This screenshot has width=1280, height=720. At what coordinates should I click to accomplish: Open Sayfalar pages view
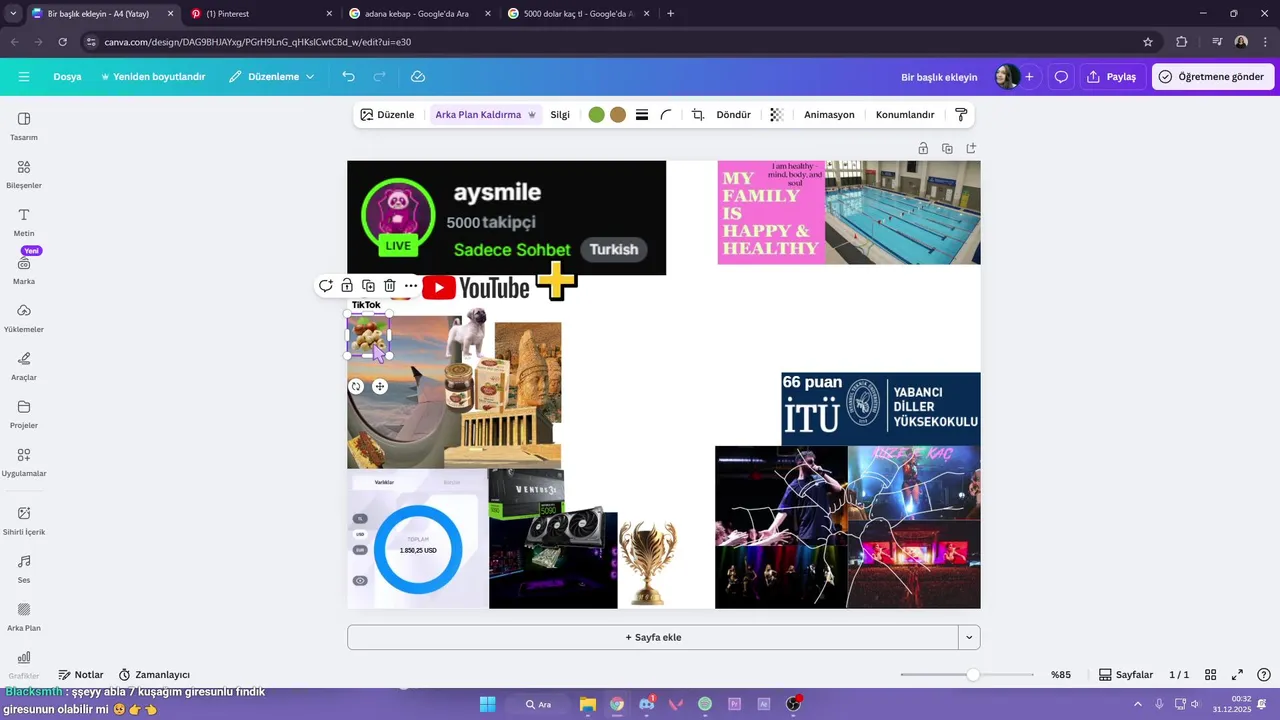[x=1126, y=675]
